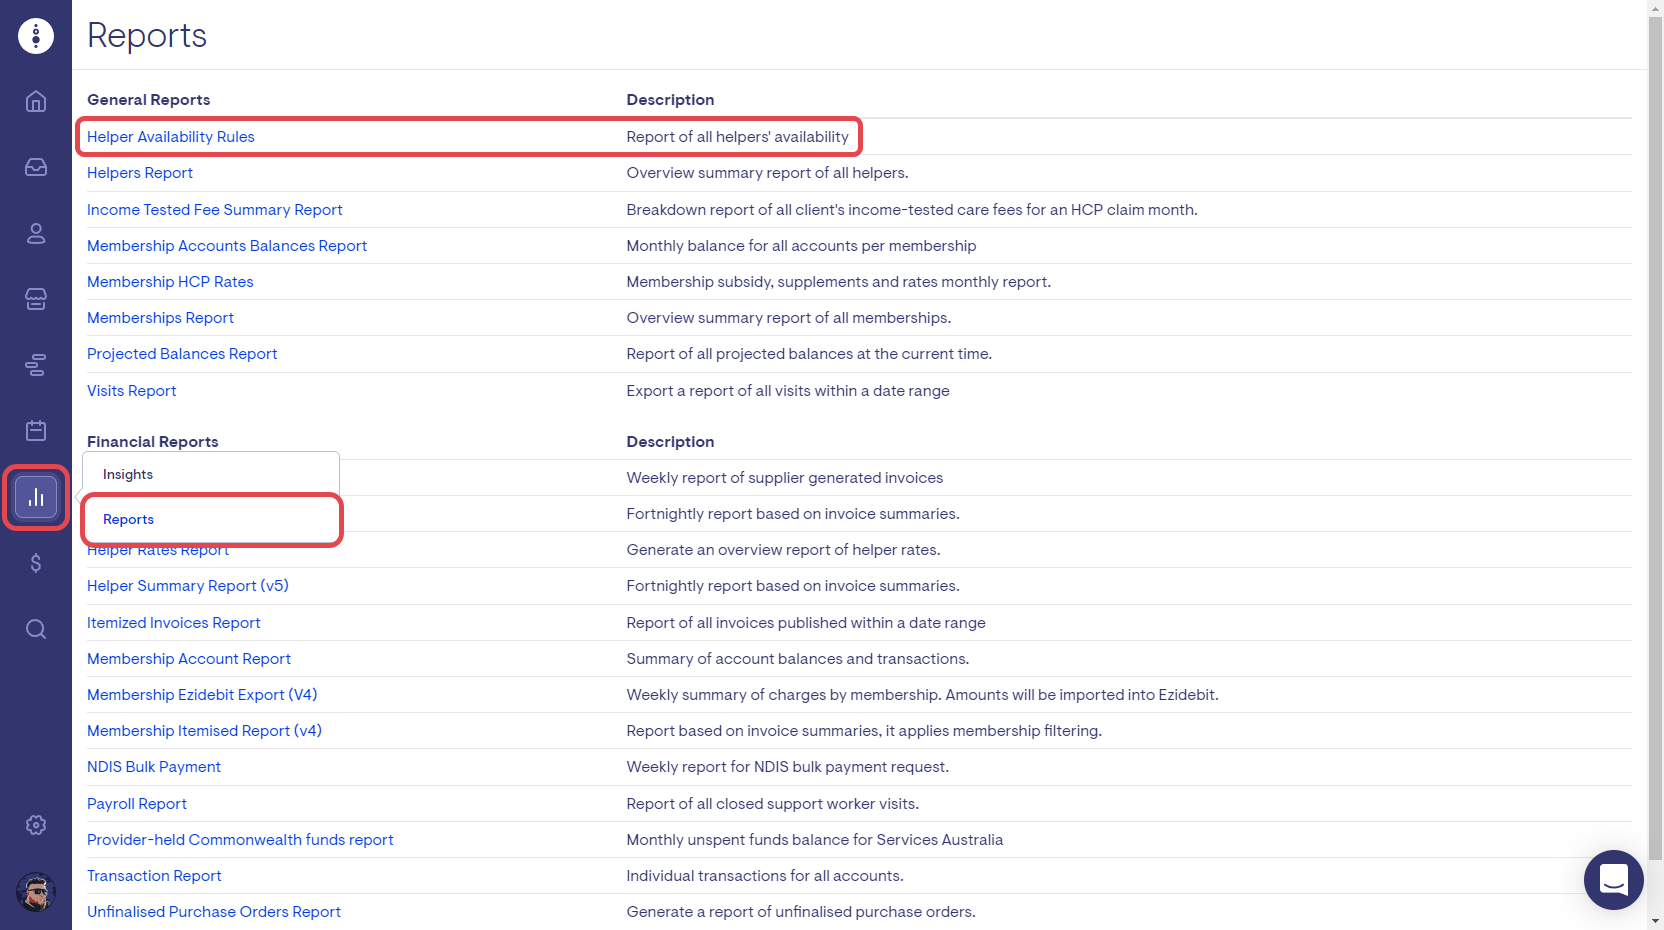Open the inbox tray icon
Screen dimensions: 1664x930
[36, 167]
